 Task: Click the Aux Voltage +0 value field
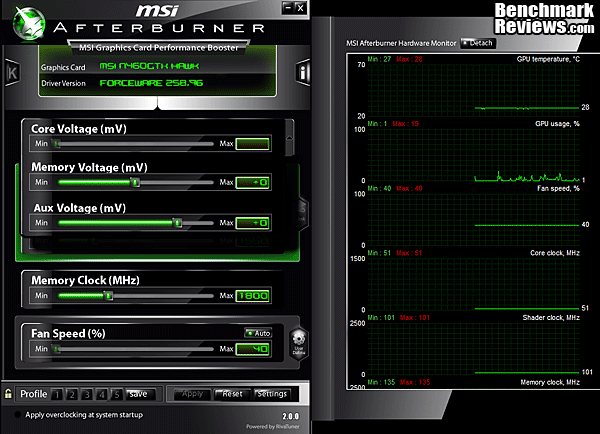[253, 223]
